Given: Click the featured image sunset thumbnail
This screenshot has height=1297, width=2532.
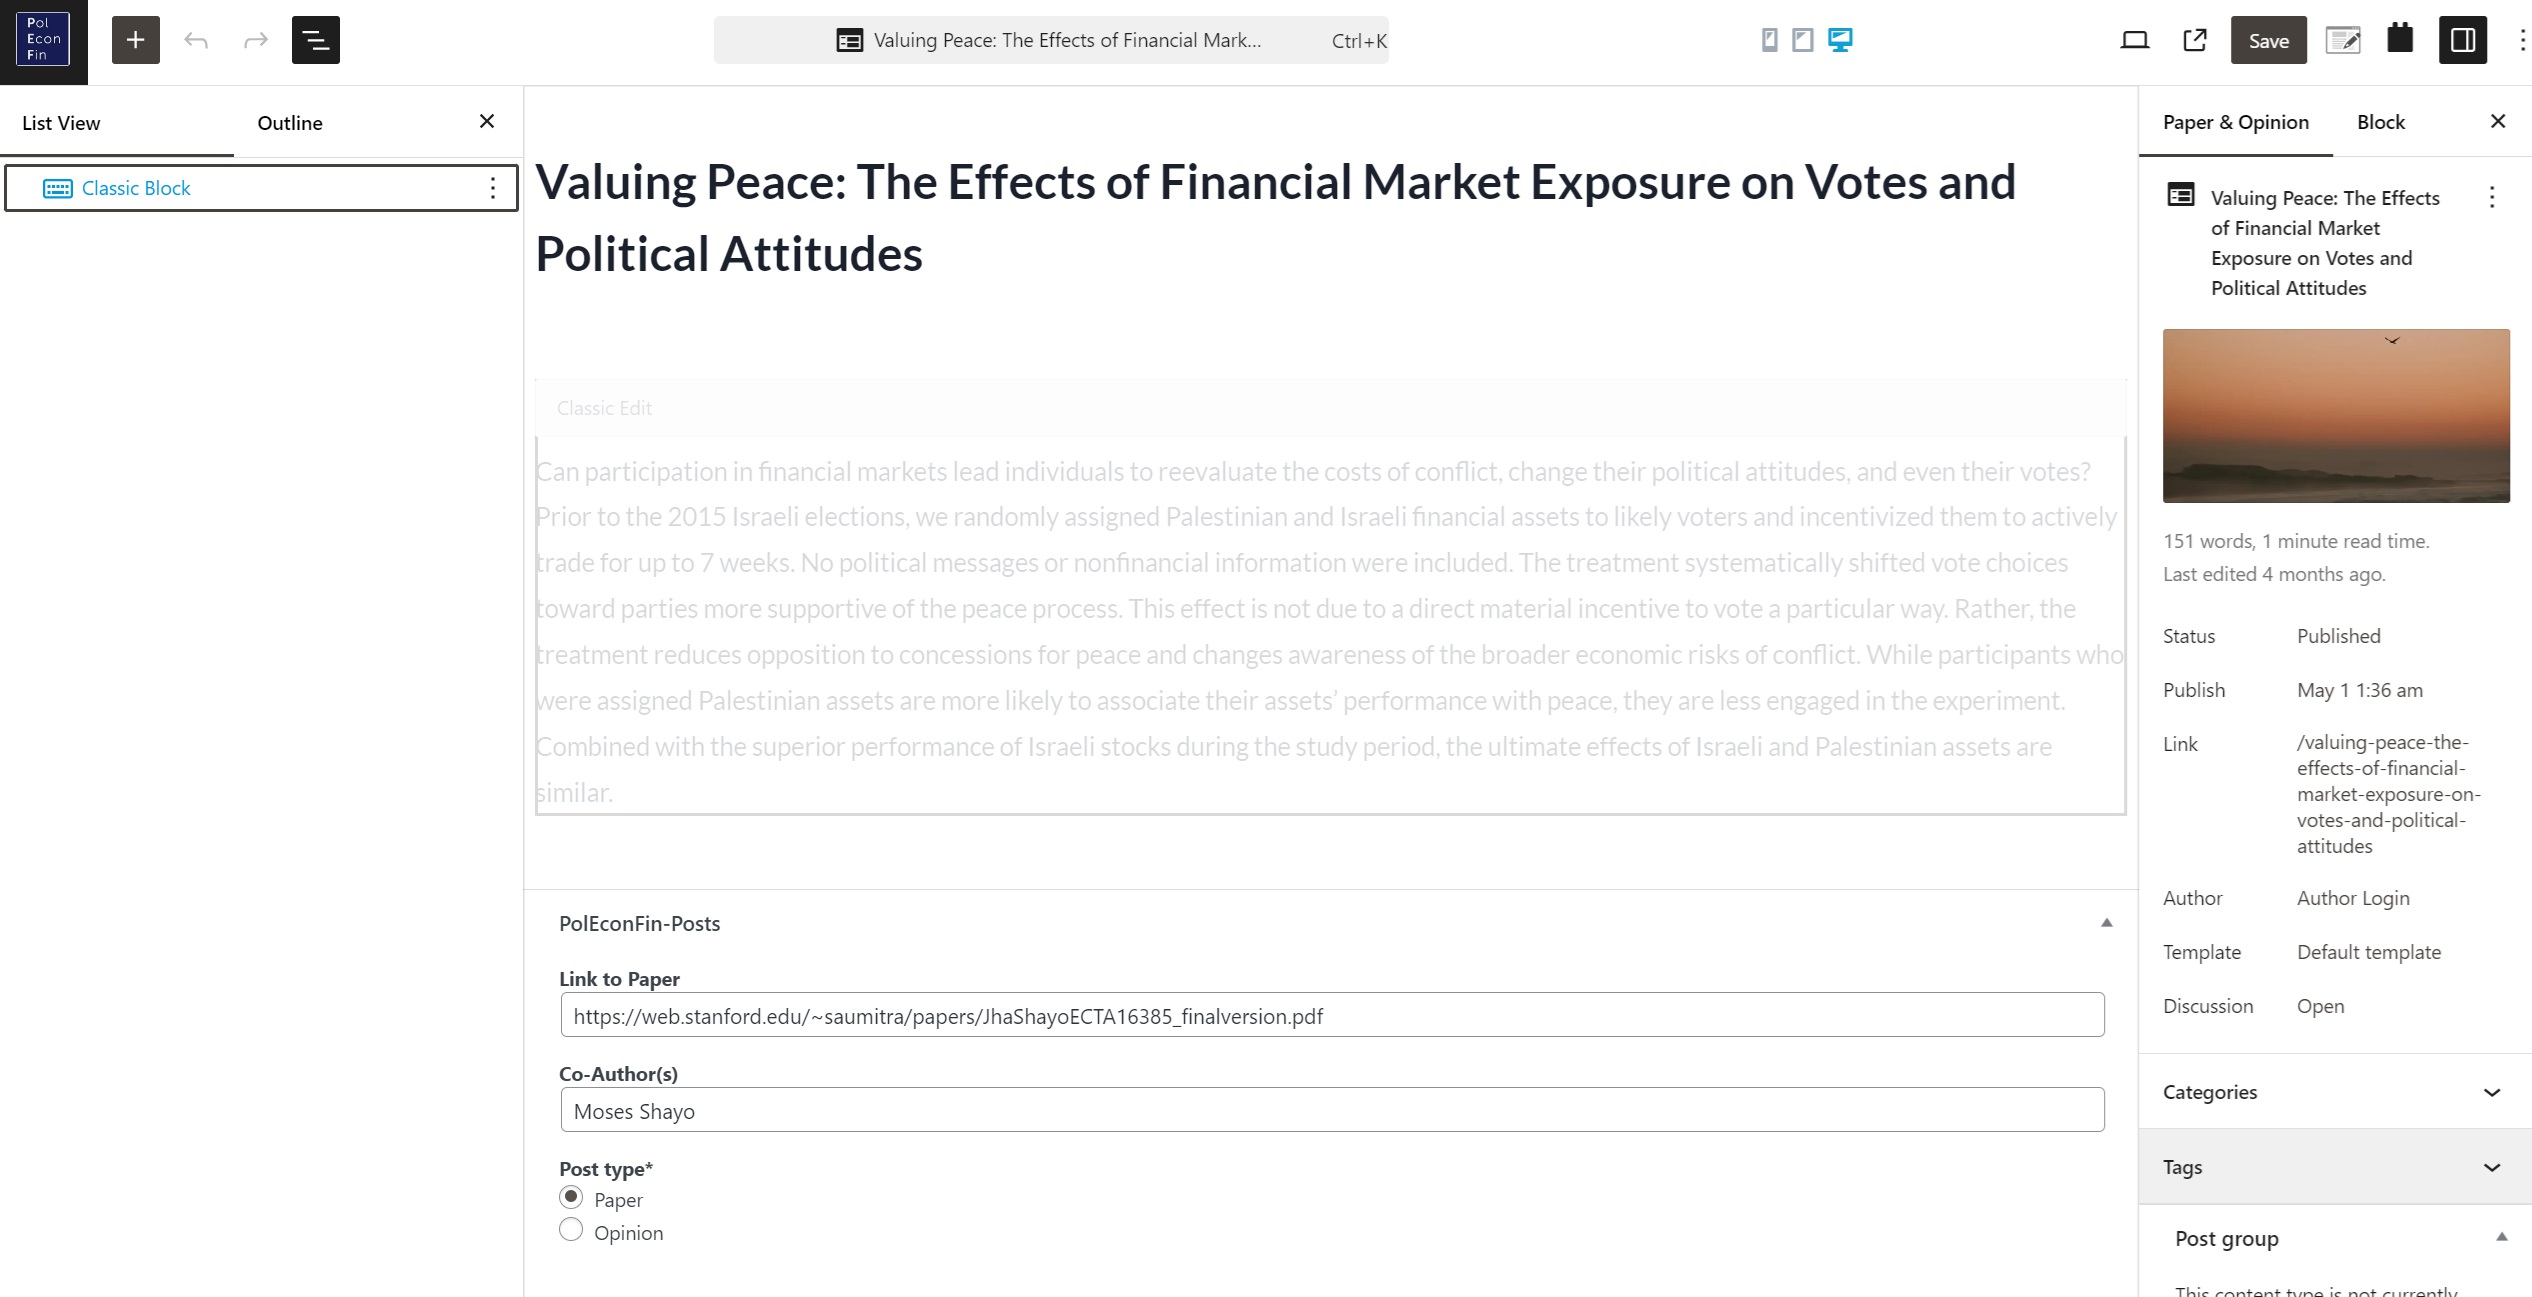Looking at the screenshot, I should pos(2336,416).
